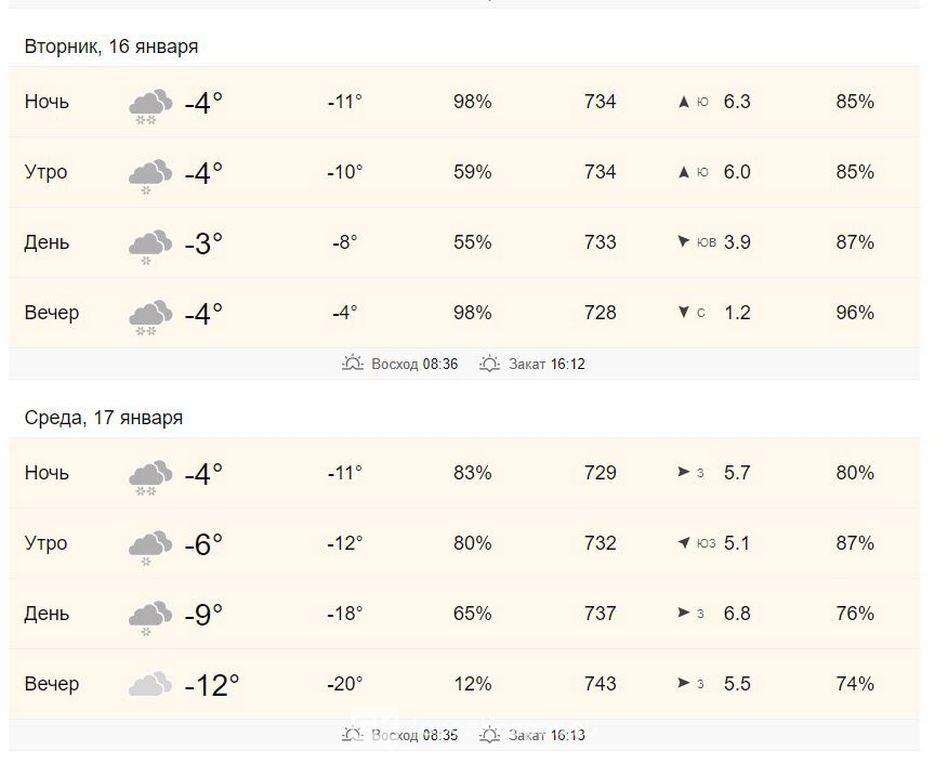Click Wednesday evening precipitation chance 12%
Screen dimensions: 948x764
tap(472, 684)
